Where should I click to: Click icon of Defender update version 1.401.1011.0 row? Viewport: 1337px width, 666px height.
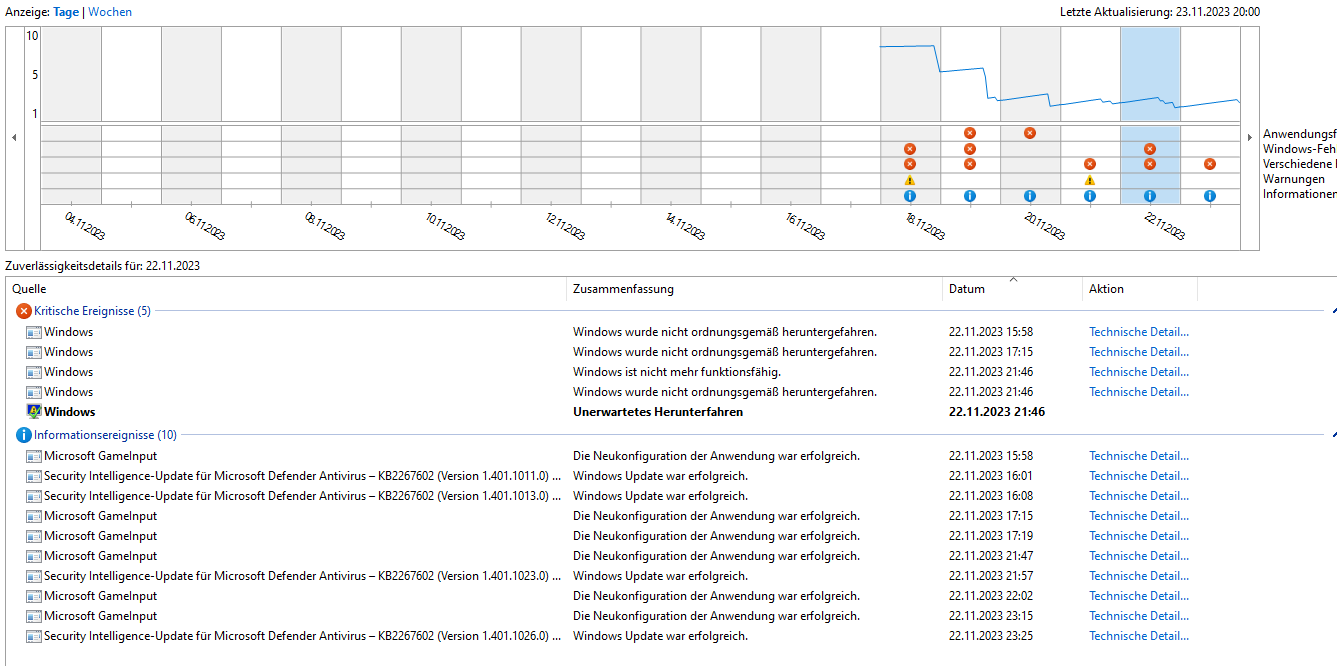click(34, 476)
